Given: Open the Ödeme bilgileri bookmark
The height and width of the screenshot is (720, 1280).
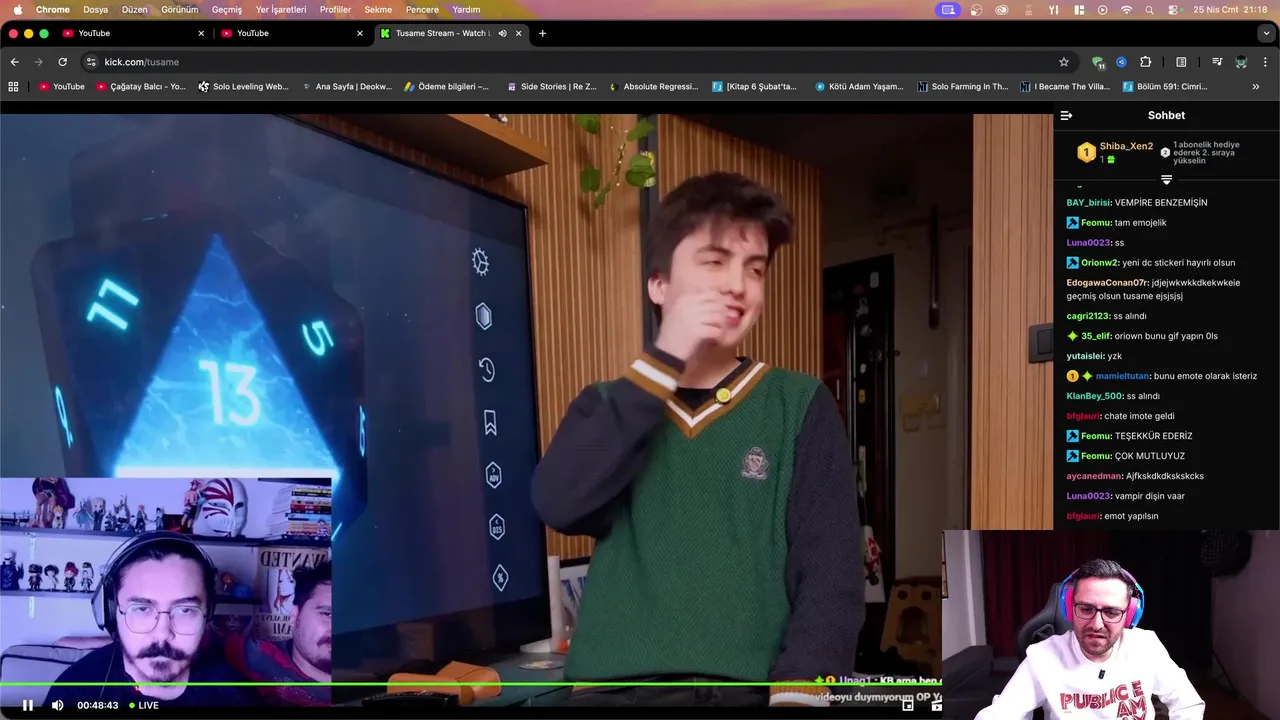Looking at the screenshot, I should pyautogui.click(x=447, y=87).
